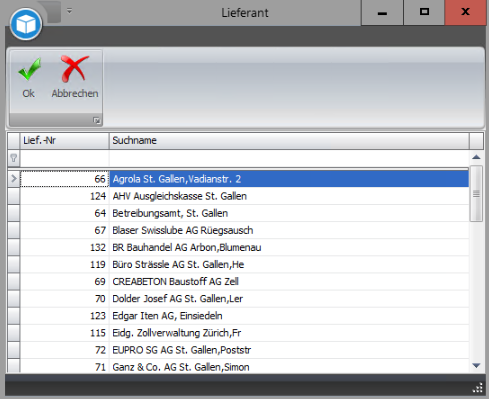489x399 pixels.
Task: Select the row header of Betreibungsamt
Action: (x=14, y=213)
